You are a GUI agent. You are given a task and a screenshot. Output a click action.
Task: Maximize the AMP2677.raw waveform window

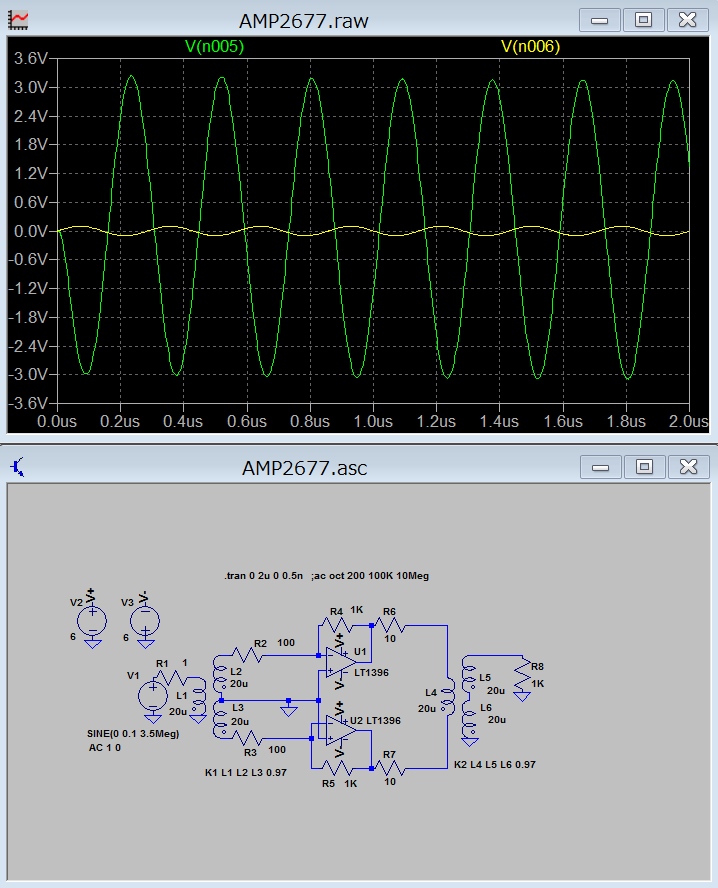(643, 20)
